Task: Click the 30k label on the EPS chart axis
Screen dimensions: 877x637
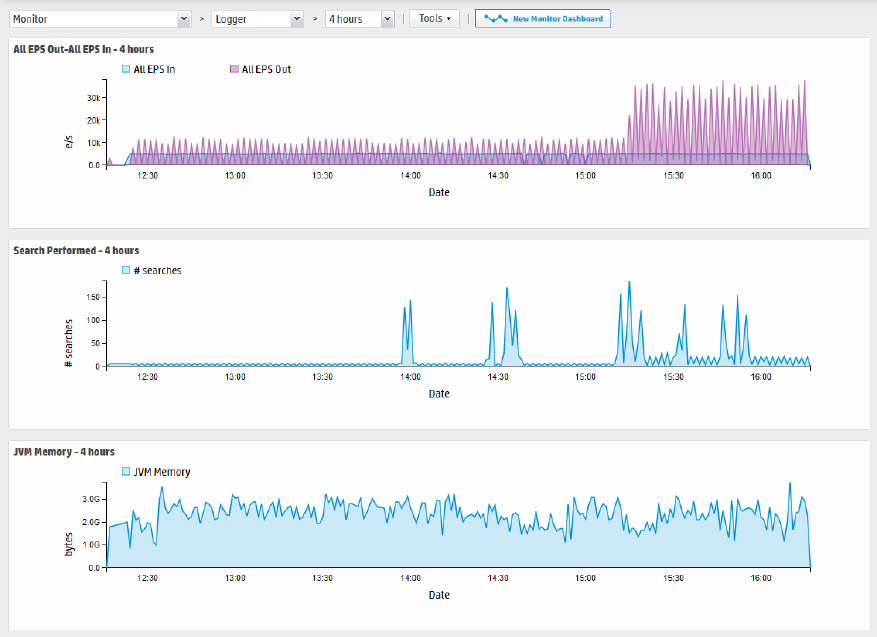Action: tap(93, 98)
